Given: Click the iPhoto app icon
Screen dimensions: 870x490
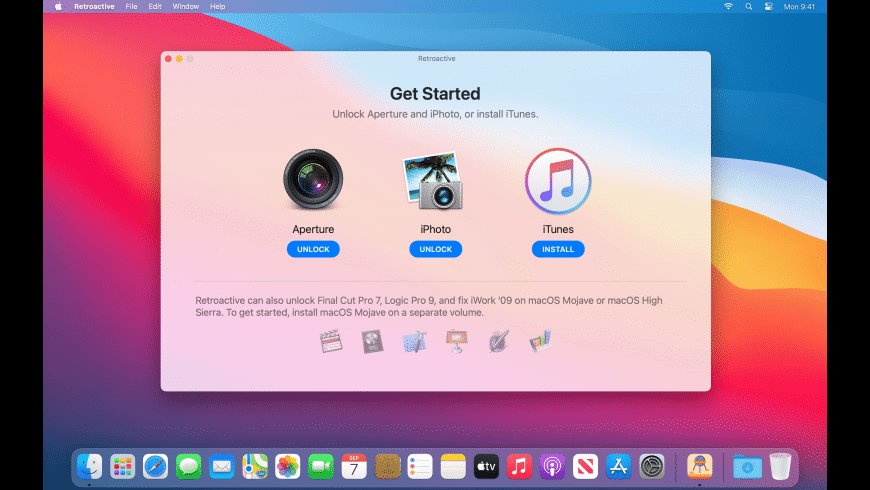Looking at the screenshot, I should 433,181.
